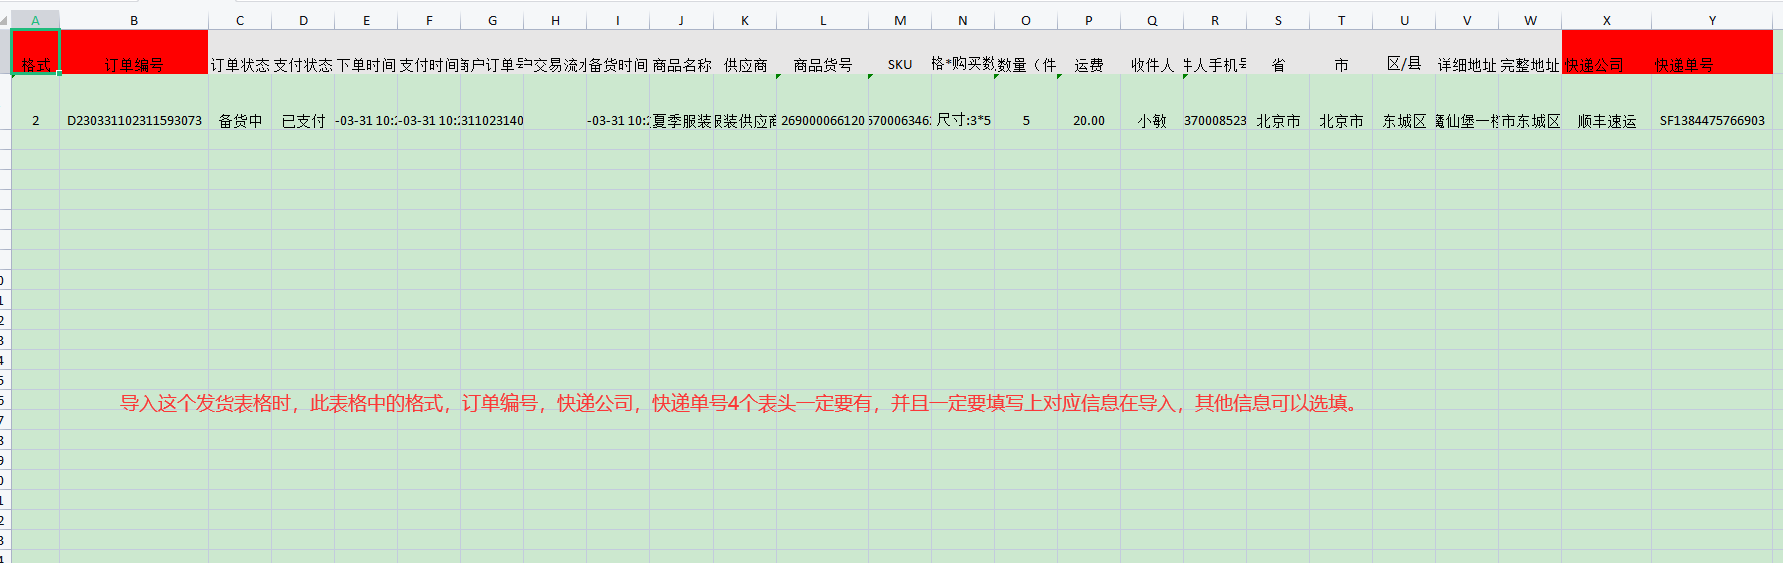Image resolution: width=1783 pixels, height=563 pixels.
Task: Click the 顺丰速运 courier cell
Action: (x=1606, y=120)
